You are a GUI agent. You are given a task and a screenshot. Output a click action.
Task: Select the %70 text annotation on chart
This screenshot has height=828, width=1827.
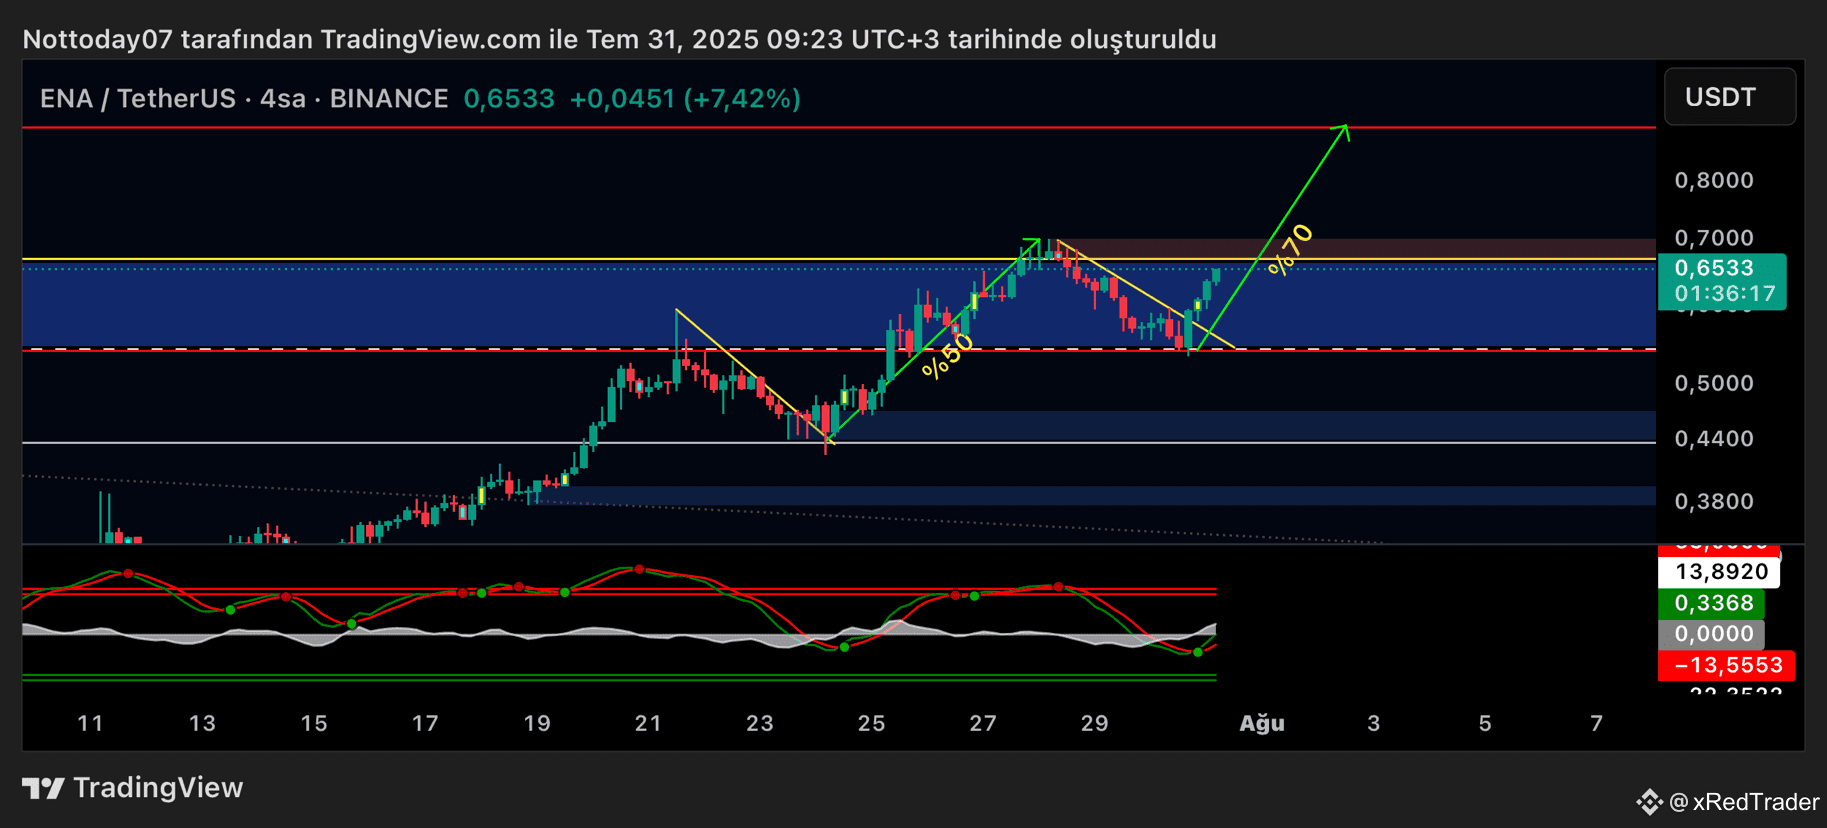(1291, 250)
